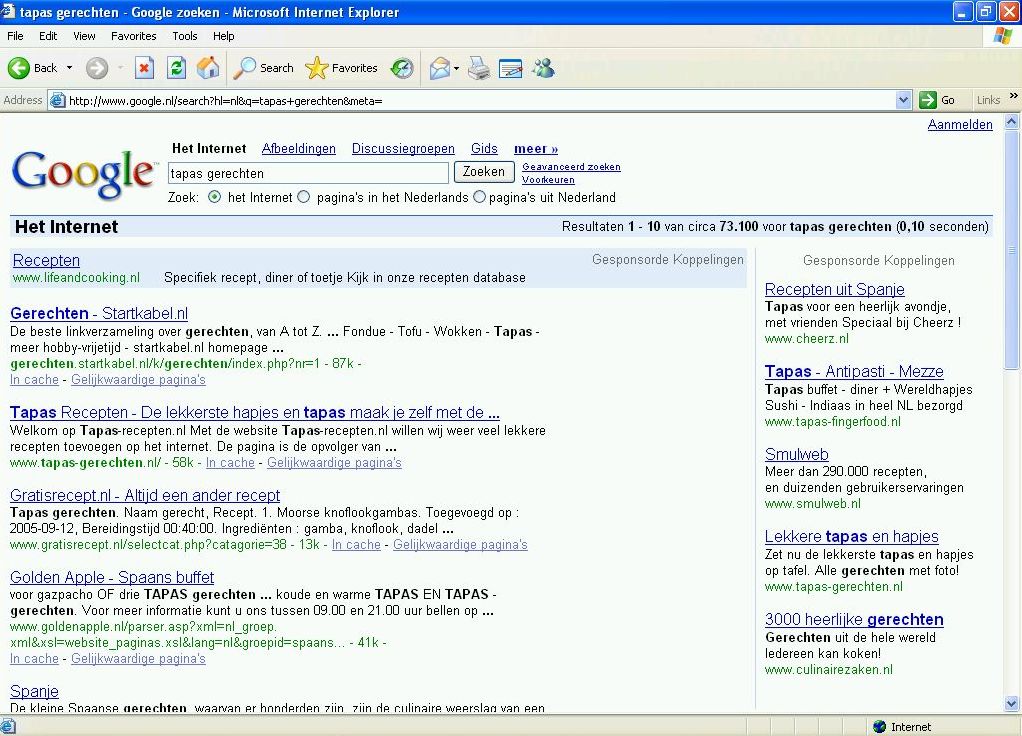Click the status bar page icon
1022x736 pixels.
point(7,726)
